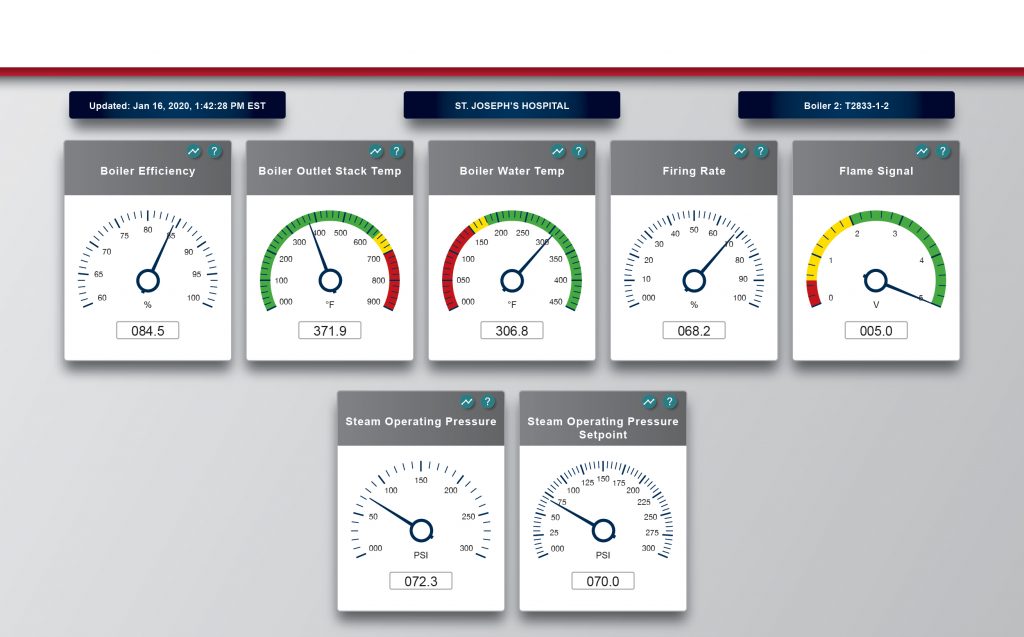This screenshot has height=637, width=1024.
Task: Open help for the Steam Operating Pressure Setpoint gauge
Action: click(x=669, y=402)
